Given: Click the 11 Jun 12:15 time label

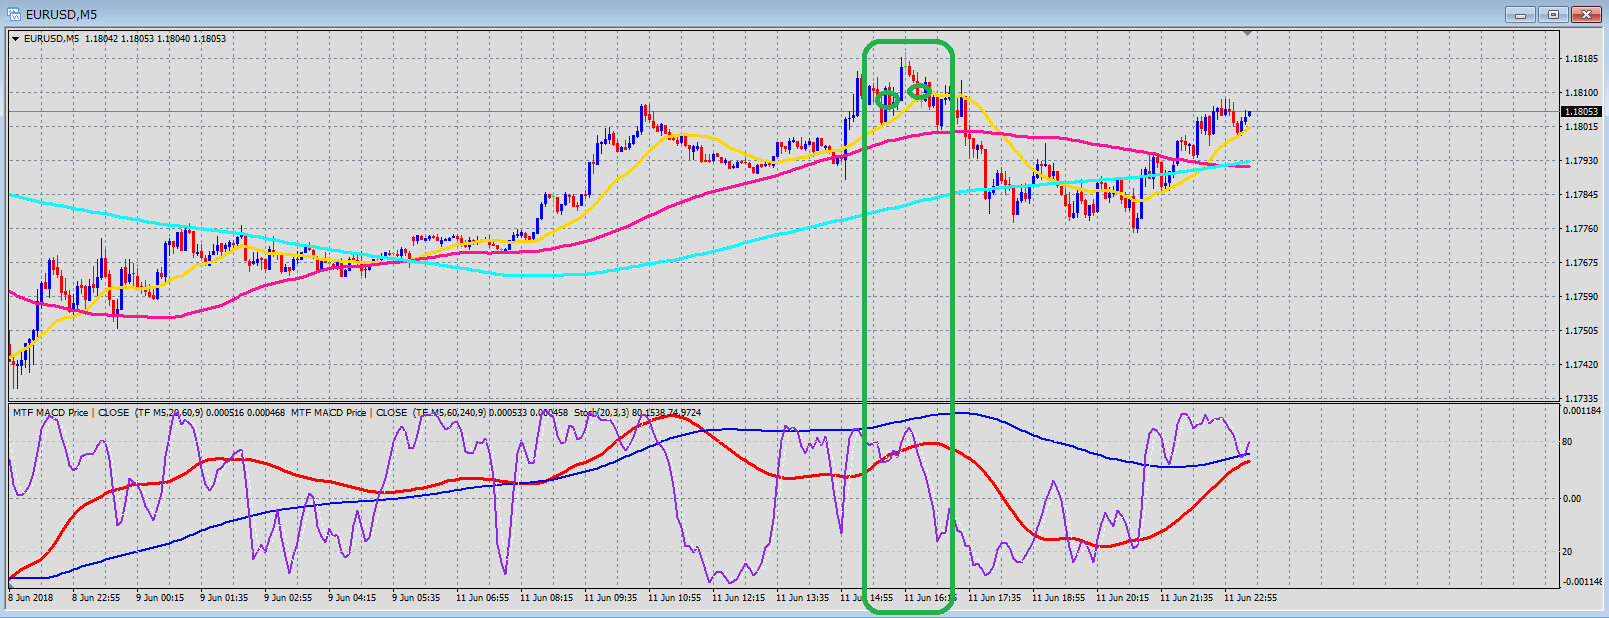Looking at the screenshot, I should (x=739, y=598).
